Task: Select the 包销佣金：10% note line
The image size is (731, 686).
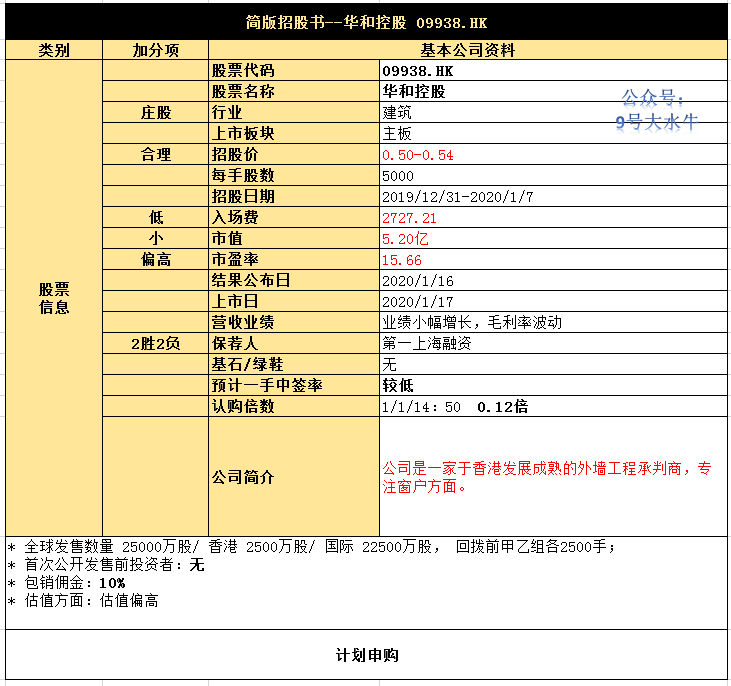Action: (x=67, y=583)
